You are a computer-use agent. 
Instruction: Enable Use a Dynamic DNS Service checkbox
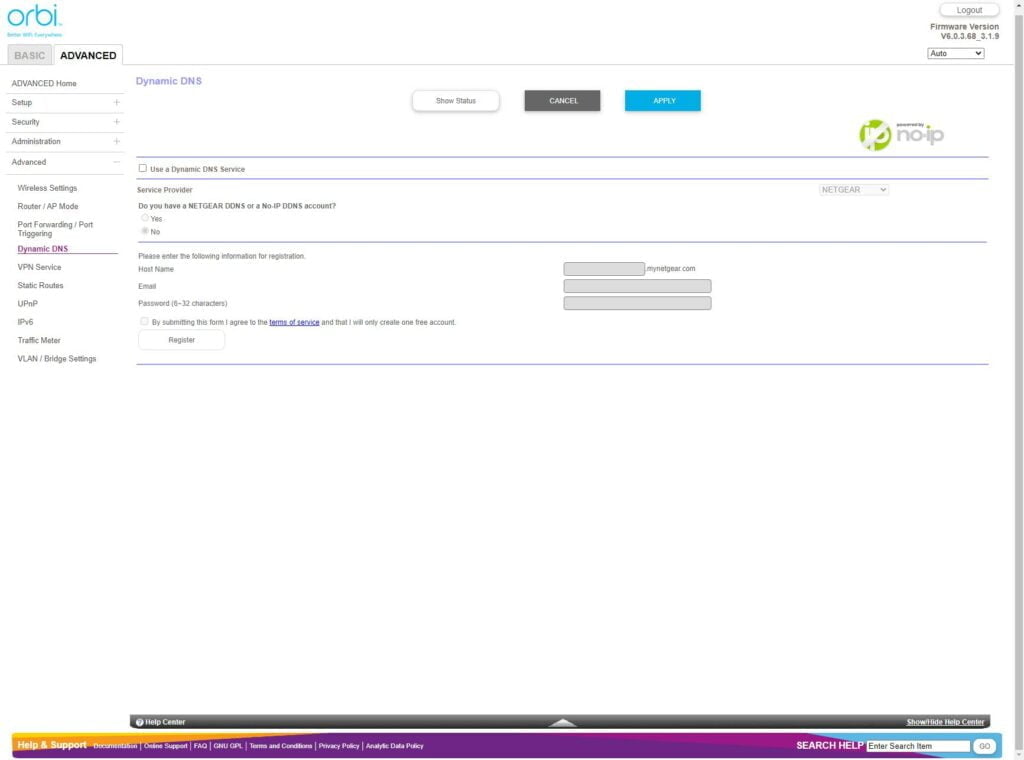(x=143, y=169)
